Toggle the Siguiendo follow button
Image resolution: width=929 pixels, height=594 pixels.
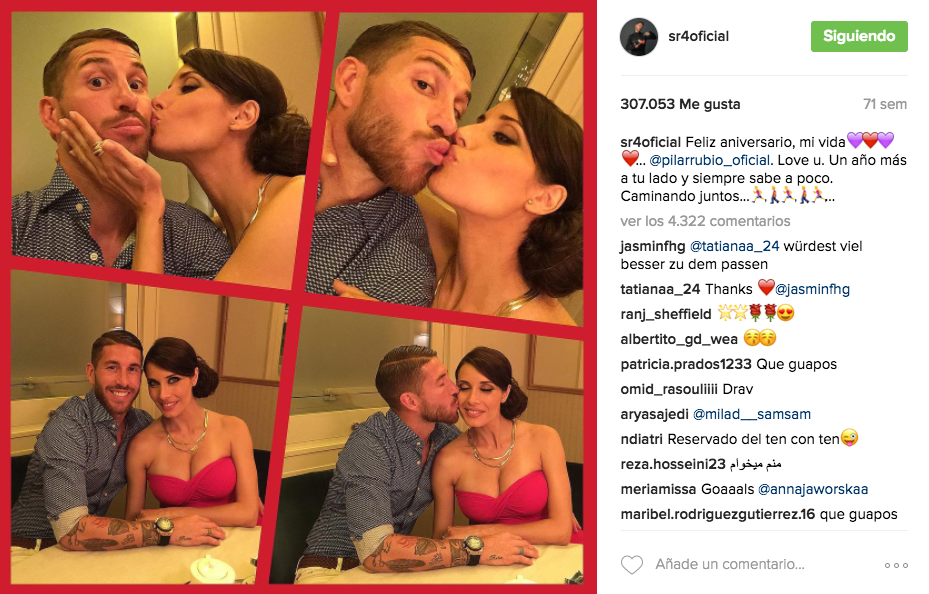pyautogui.click(x=859, y=36)
